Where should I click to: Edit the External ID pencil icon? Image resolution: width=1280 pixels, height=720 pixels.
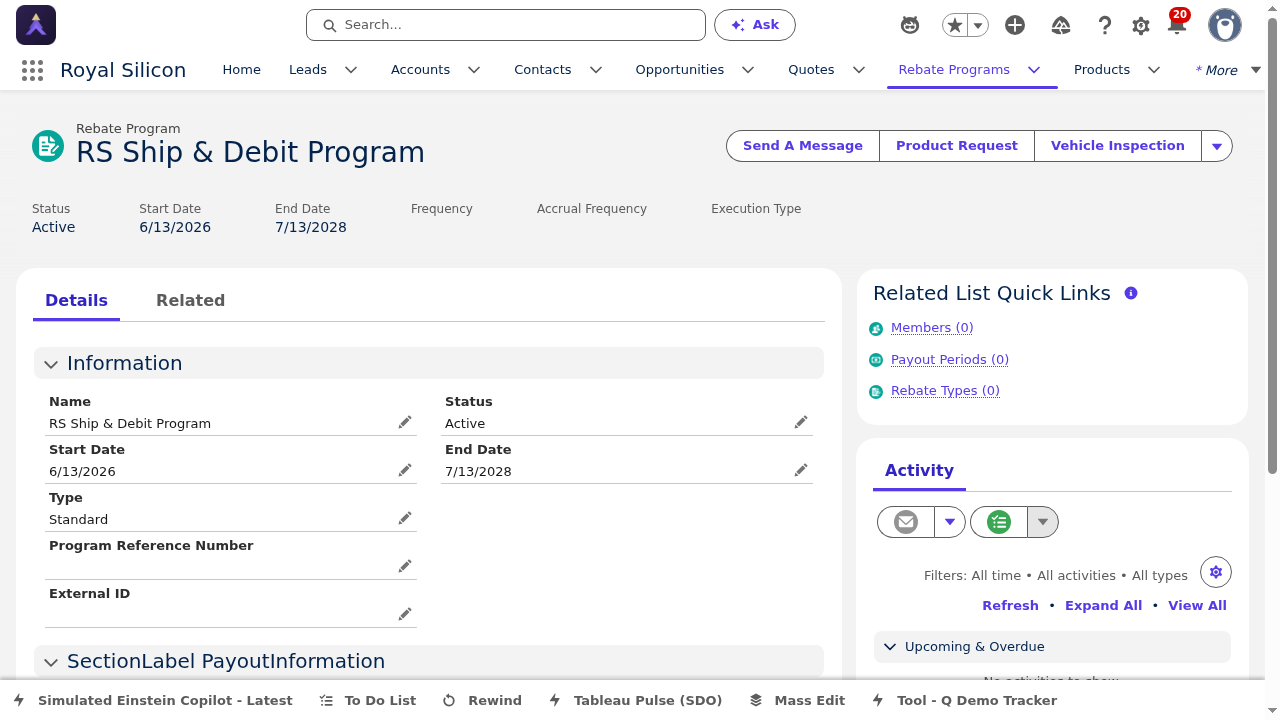[x=405, y=614]
